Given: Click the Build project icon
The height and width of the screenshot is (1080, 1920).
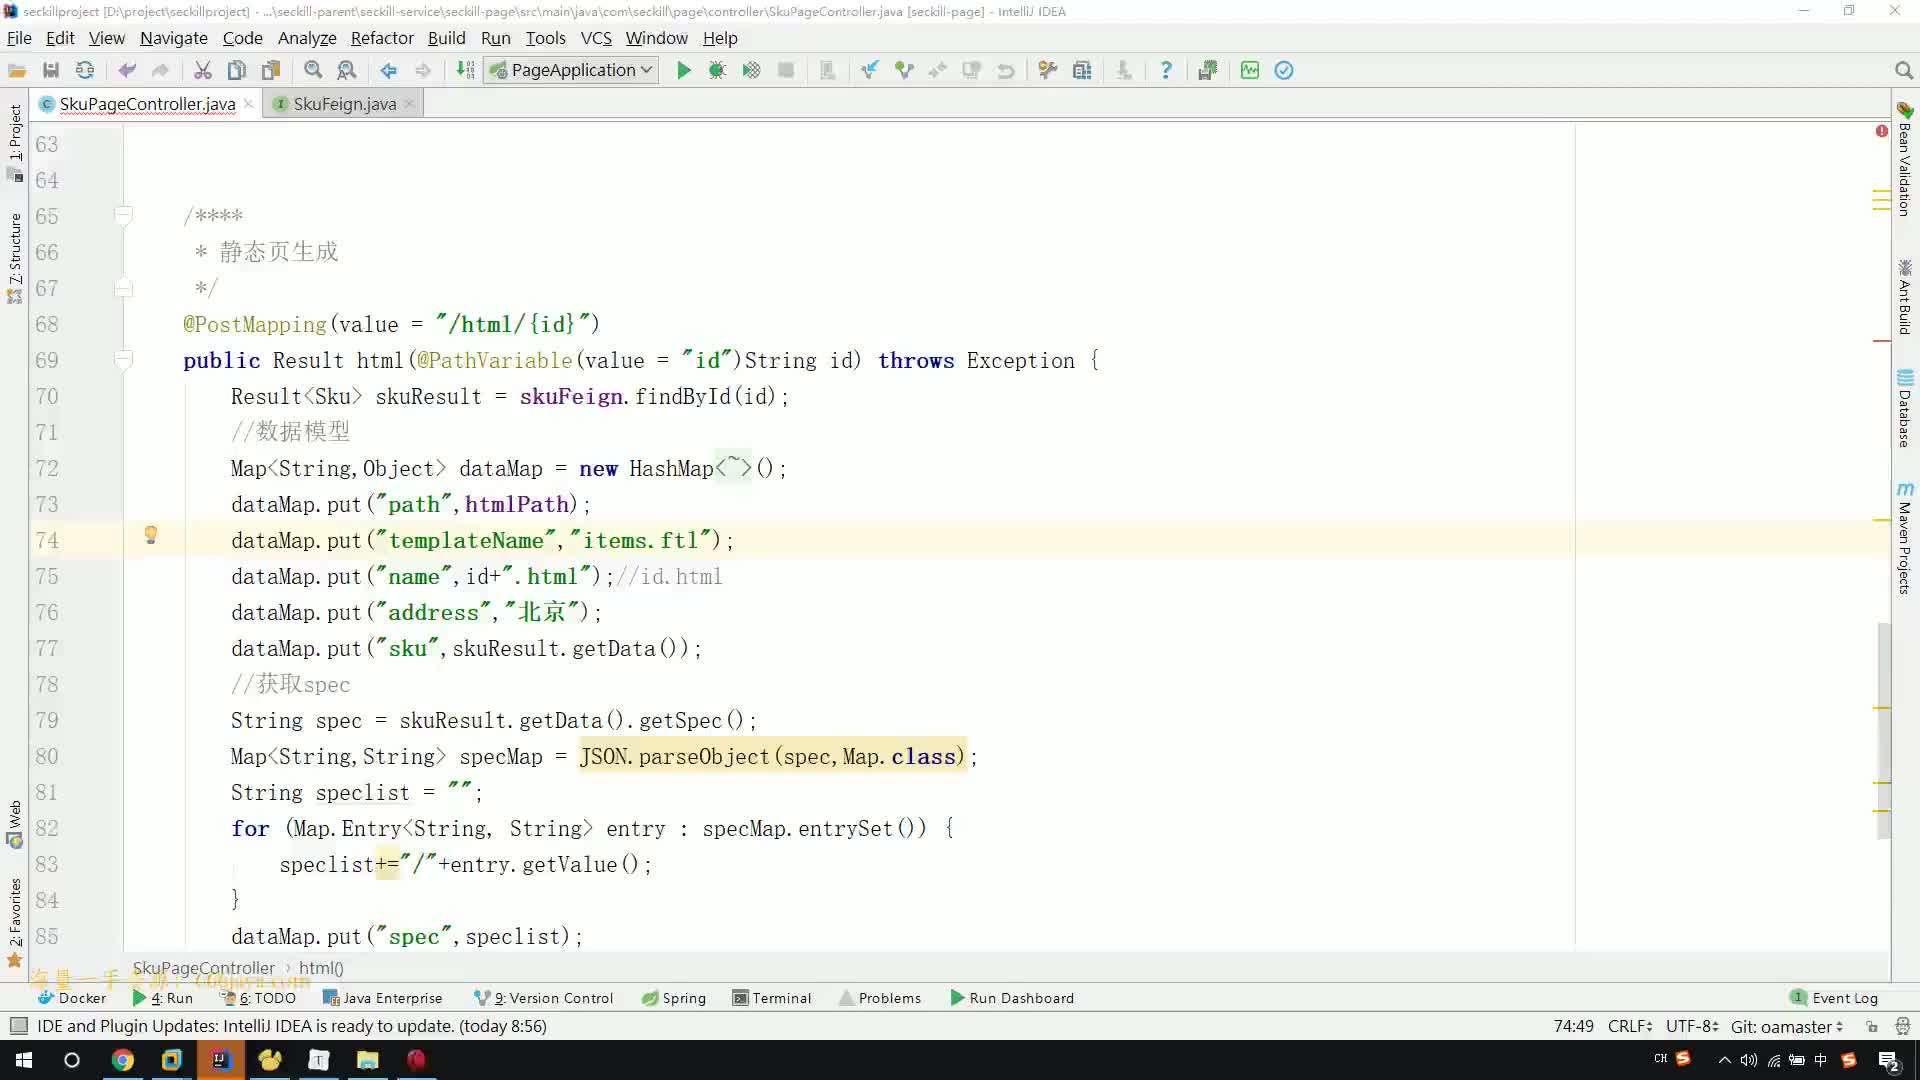Looking at the screenshot, I should (465, 70).
